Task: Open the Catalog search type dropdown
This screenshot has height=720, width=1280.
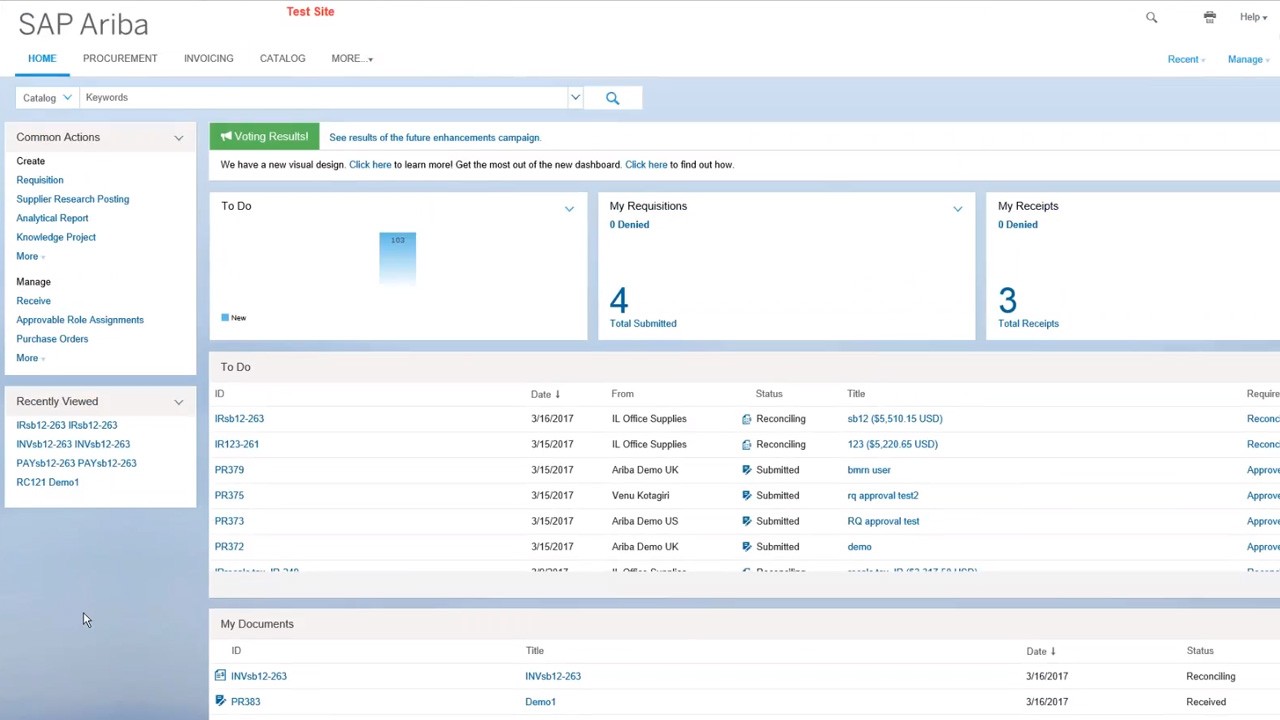Action: click(x=46, y=98)
